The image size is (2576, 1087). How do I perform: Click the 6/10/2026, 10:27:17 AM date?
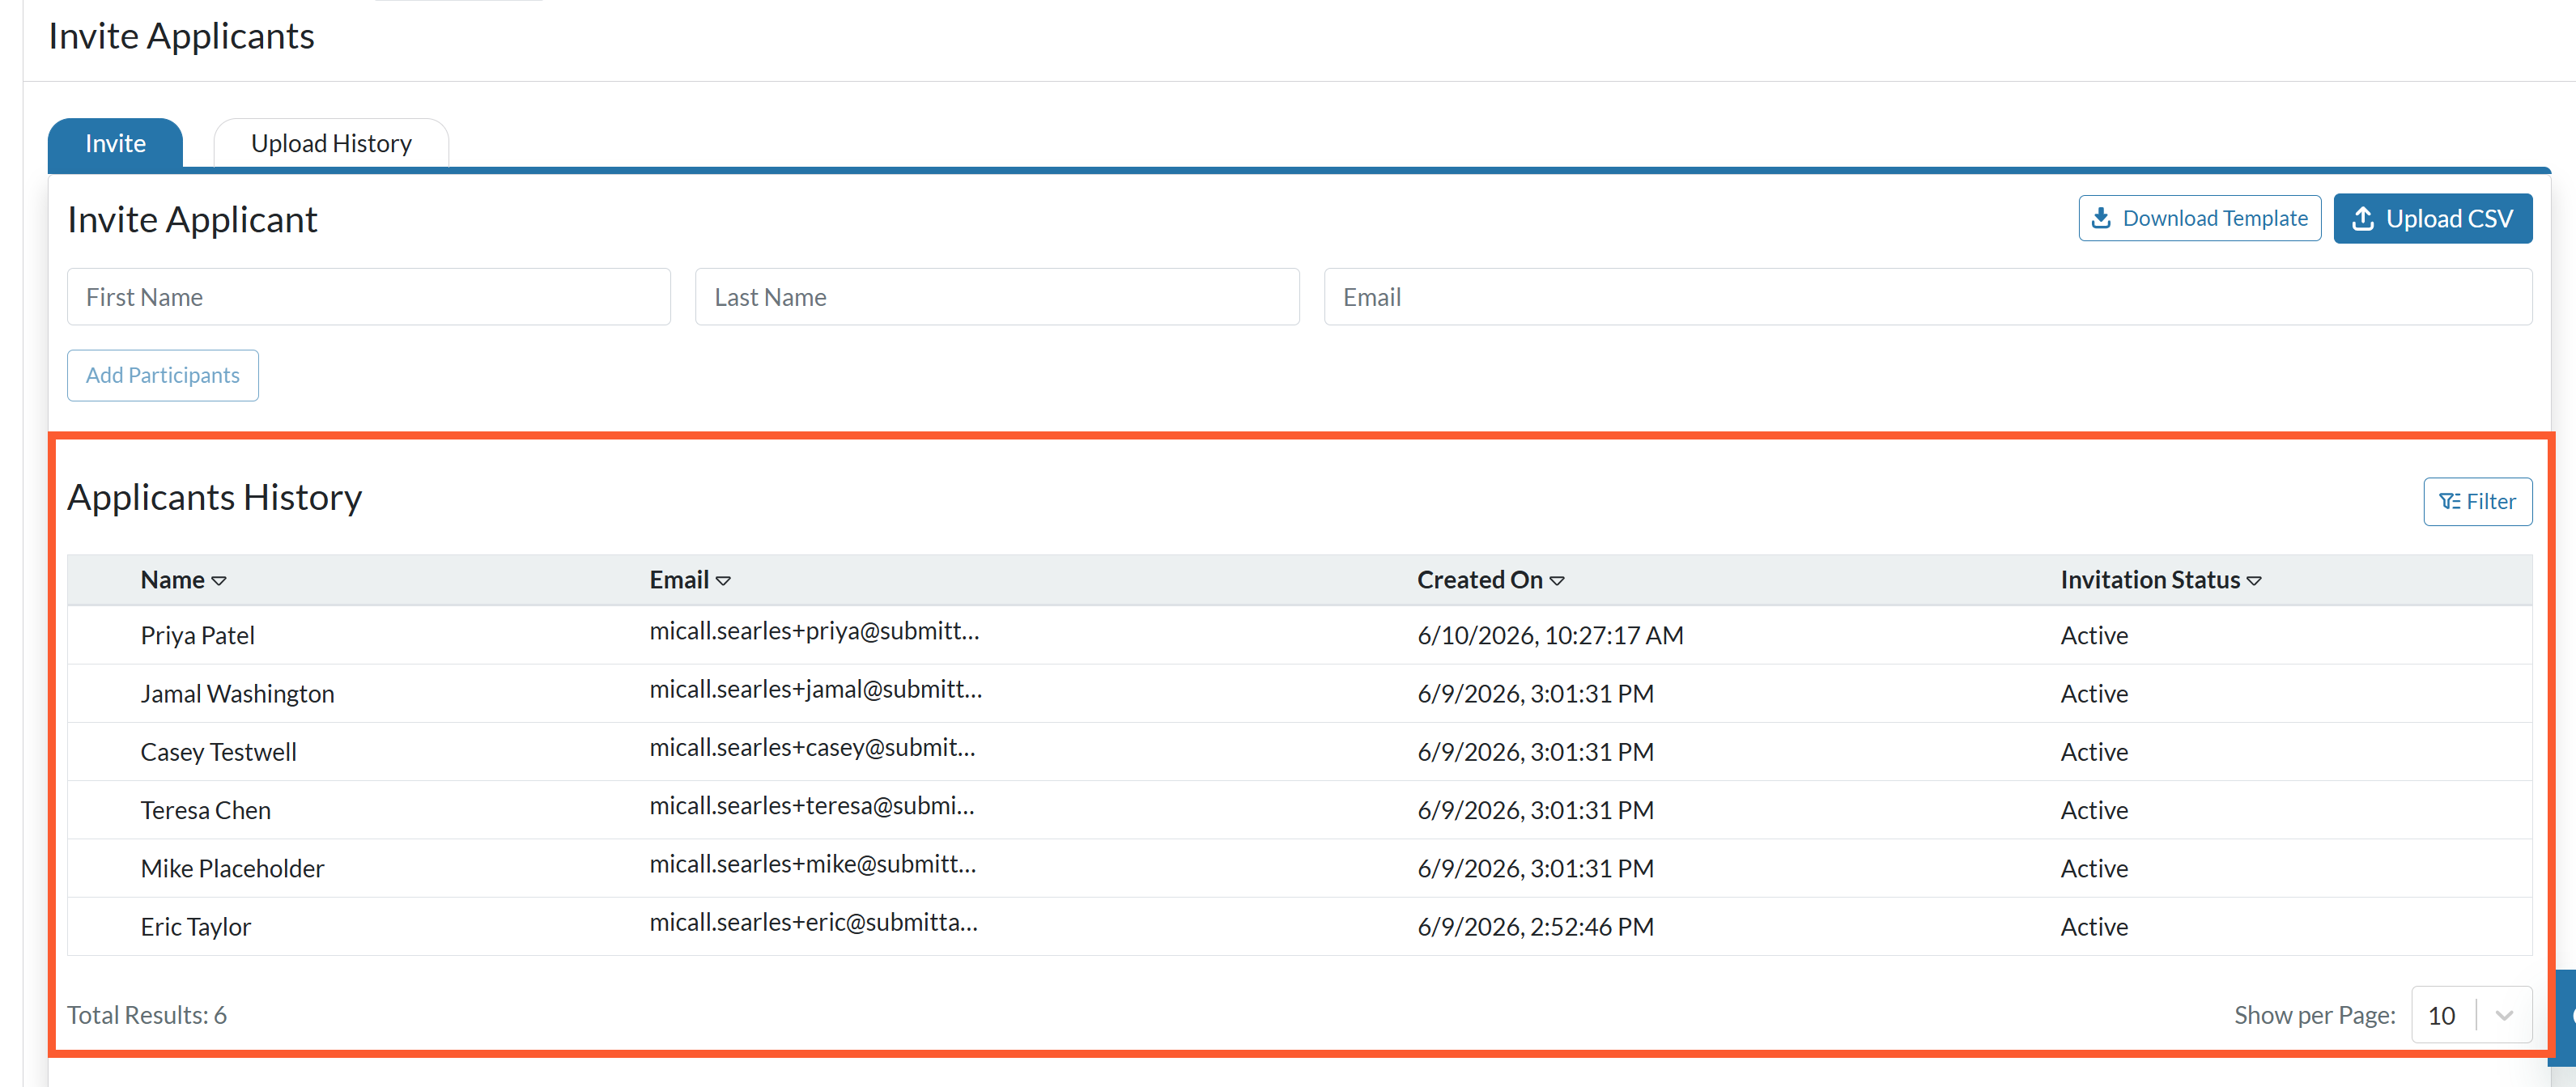(1550, 635)
